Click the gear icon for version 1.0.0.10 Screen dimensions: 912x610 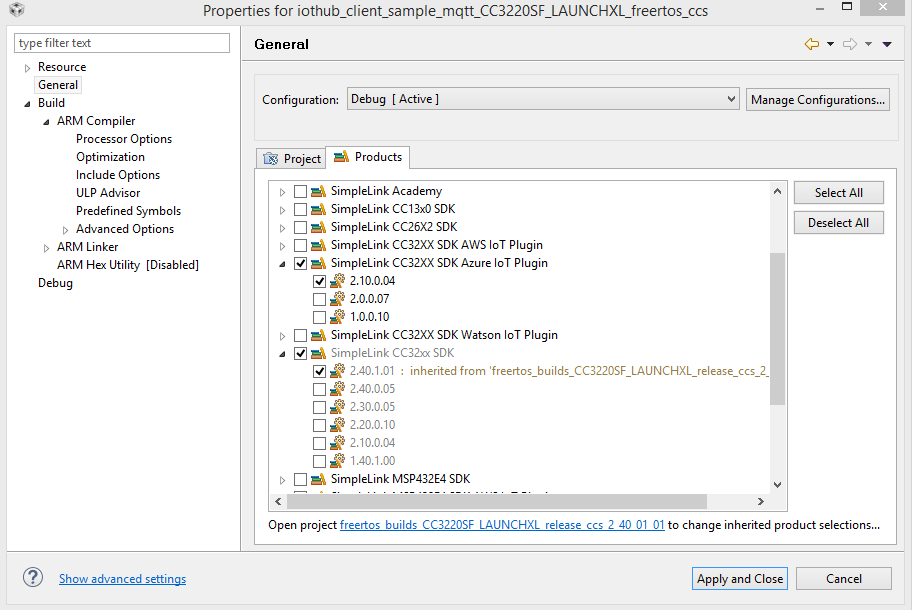[337, 317]
